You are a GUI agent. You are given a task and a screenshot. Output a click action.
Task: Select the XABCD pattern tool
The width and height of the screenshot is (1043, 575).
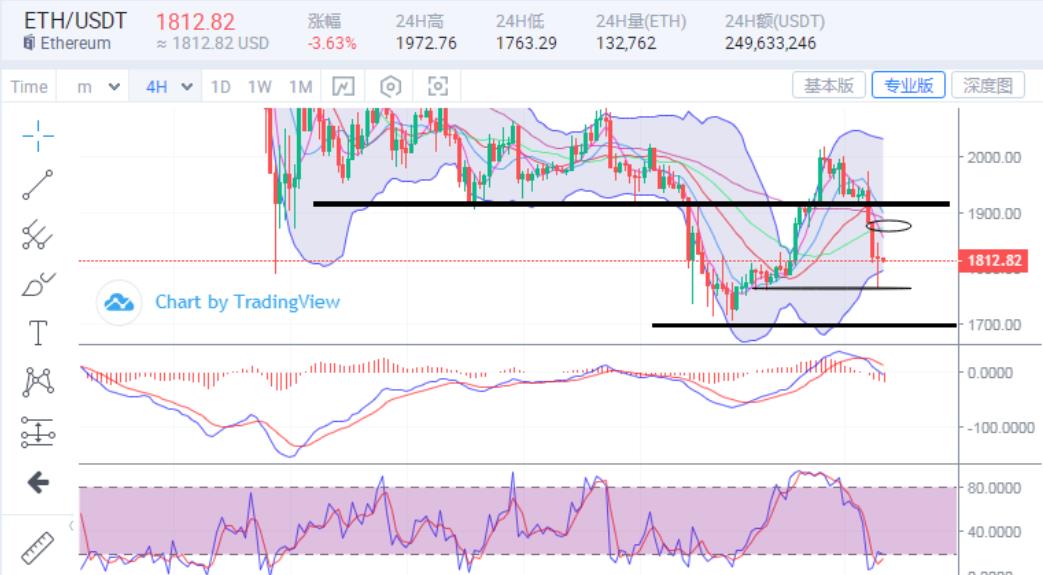coord(38,382)
